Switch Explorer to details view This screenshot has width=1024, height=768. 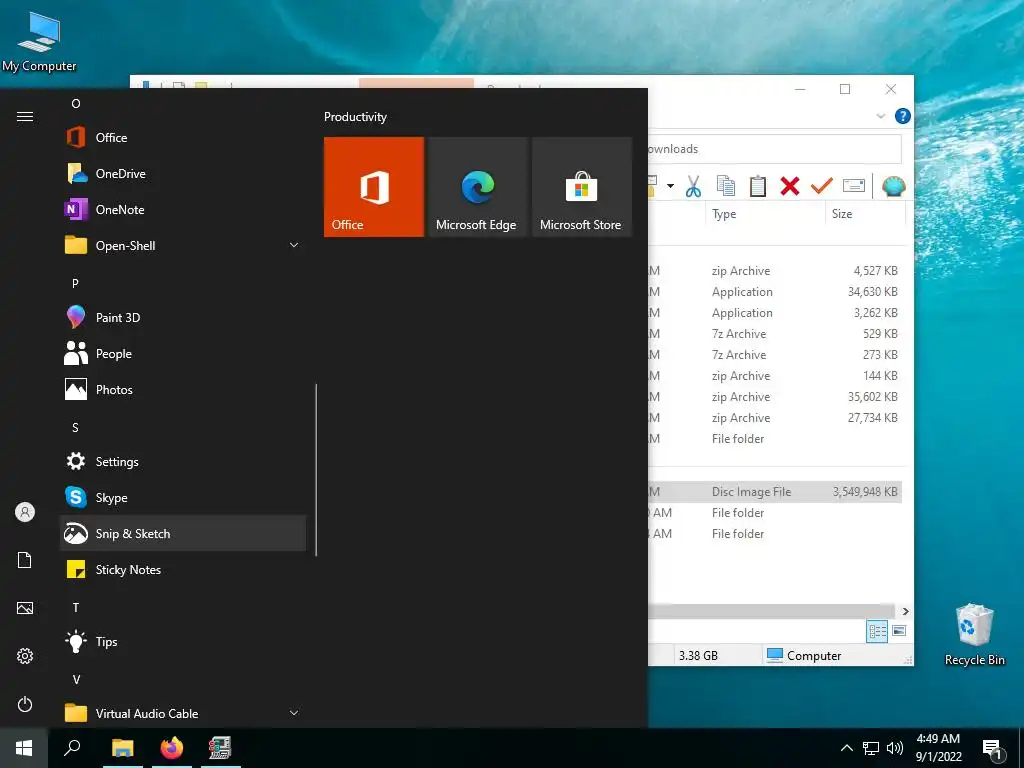877,632
